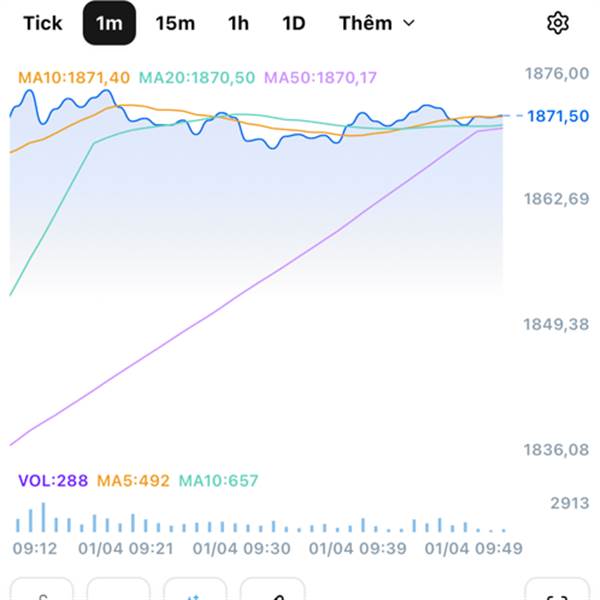This screenshot has width=600, height=600.
Task: Click the volume MA10:657 label
Action: pyautogui.click(x=218, y=481)
